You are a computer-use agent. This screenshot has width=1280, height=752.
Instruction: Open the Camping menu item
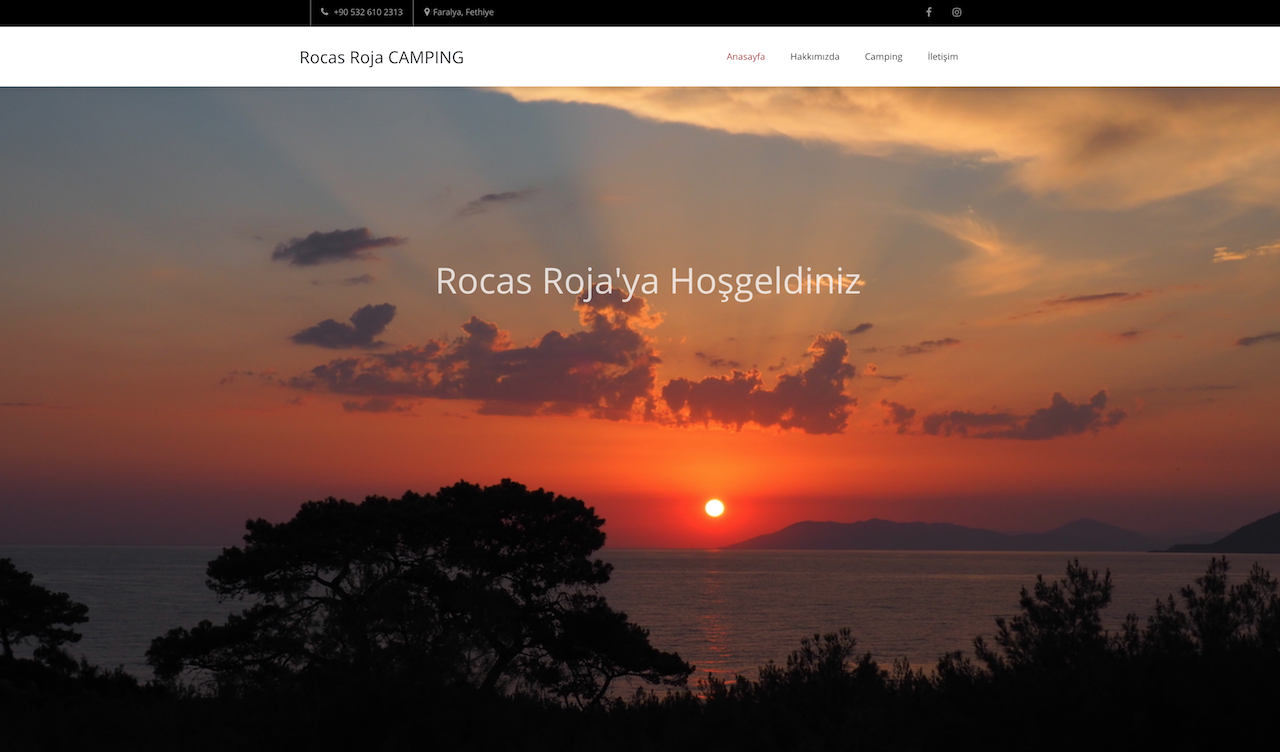[x=884, y=57]
